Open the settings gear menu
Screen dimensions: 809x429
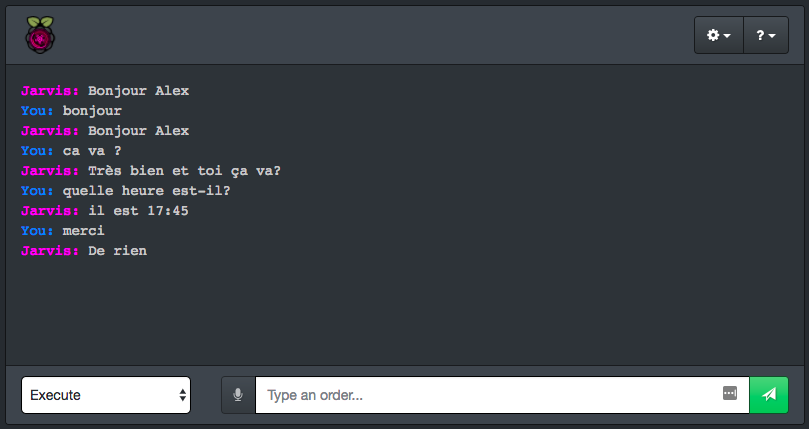click(x=719, y=35)
